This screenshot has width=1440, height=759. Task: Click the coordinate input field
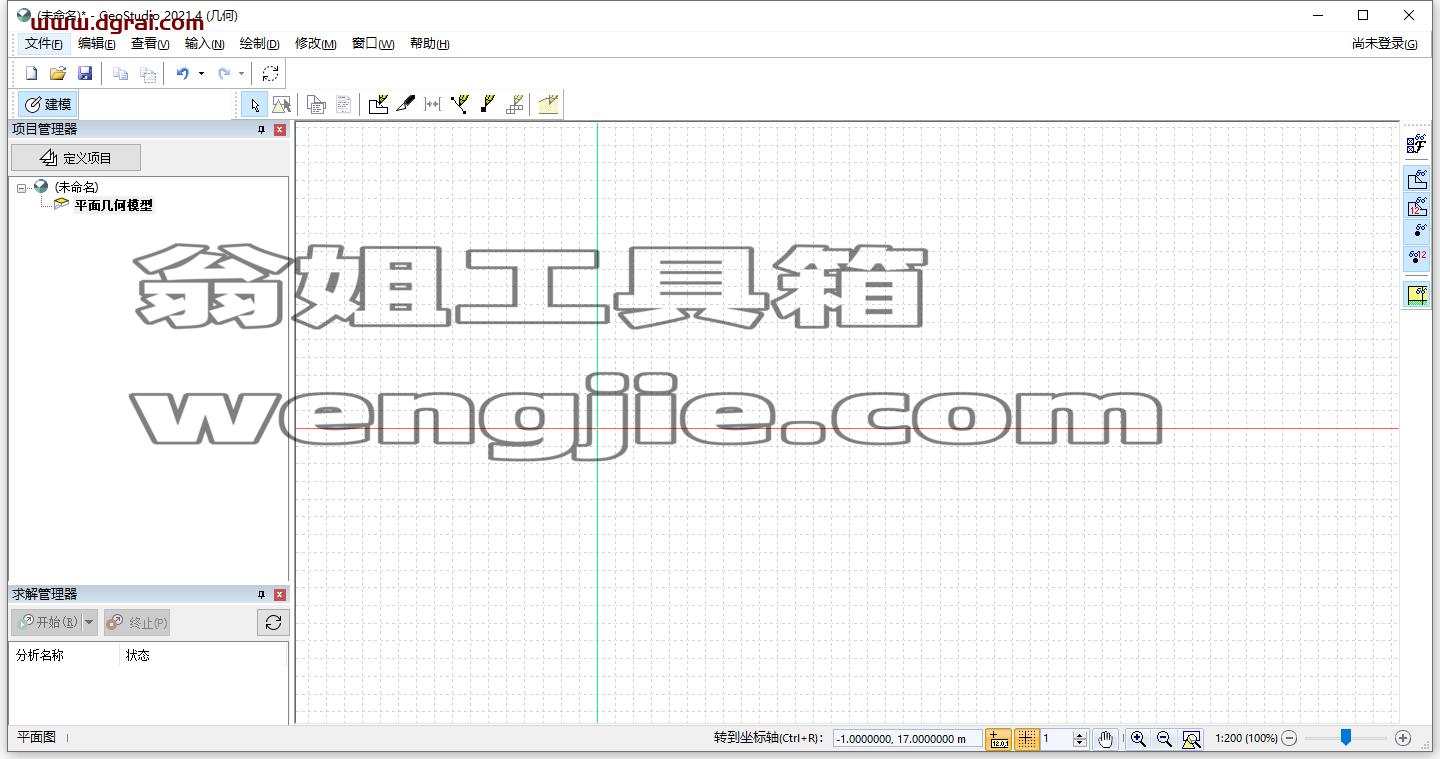(x=907, y=739)
